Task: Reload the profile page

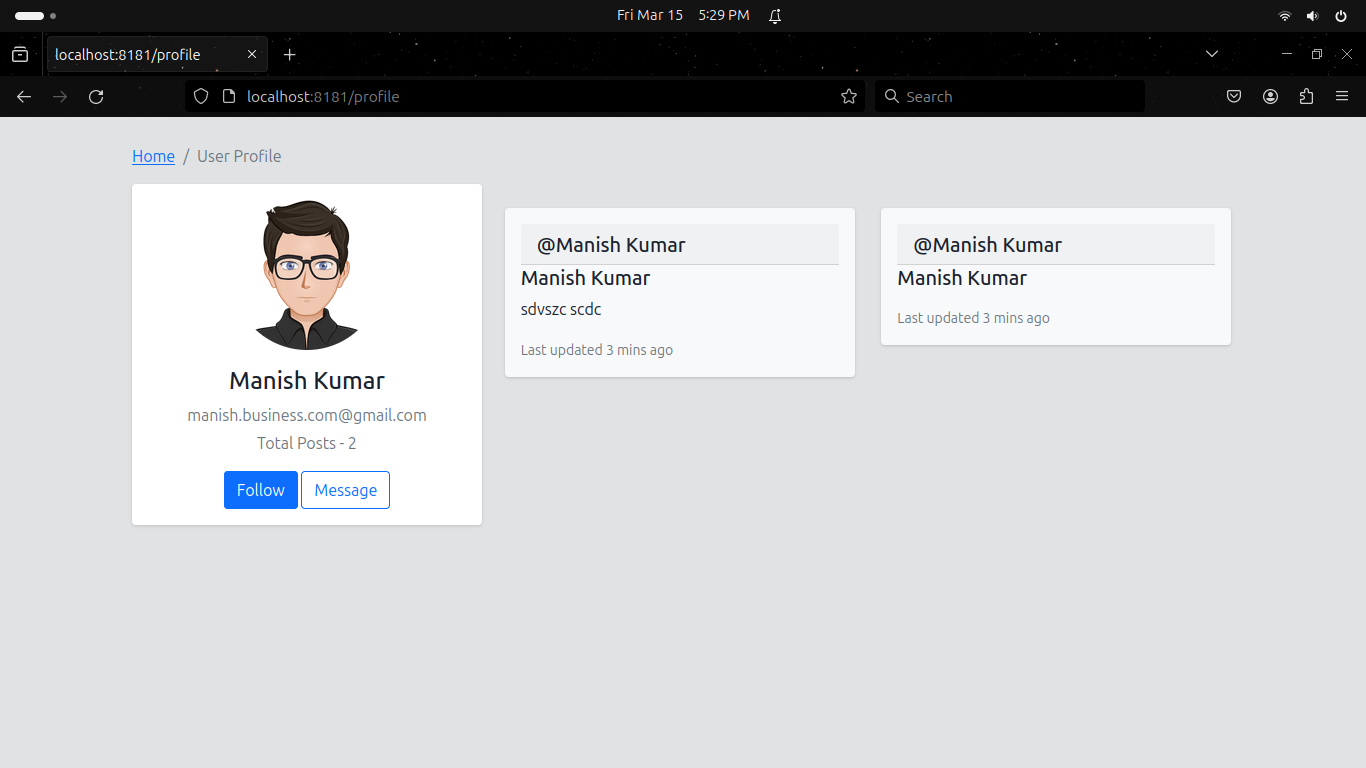Action: pos(96,96)
